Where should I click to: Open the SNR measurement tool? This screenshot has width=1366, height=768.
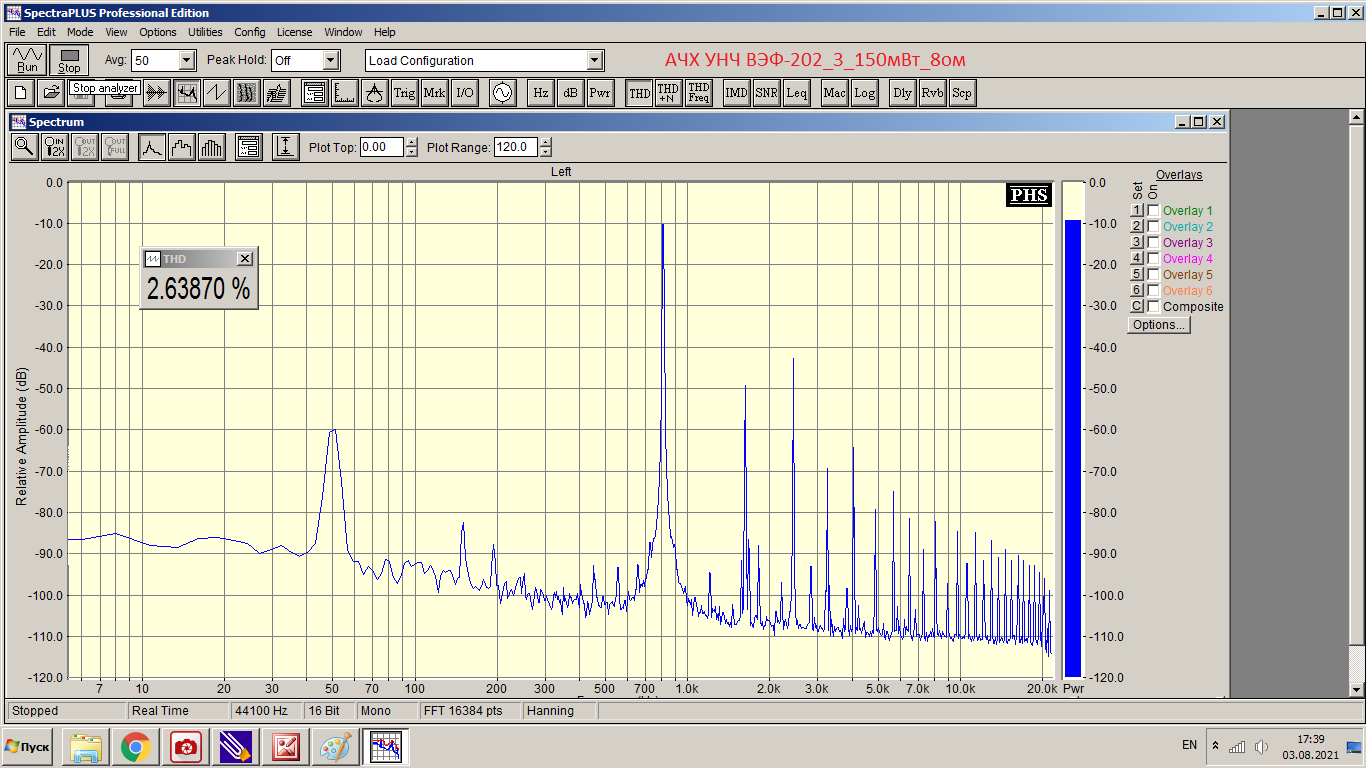[x=767, y=93]
